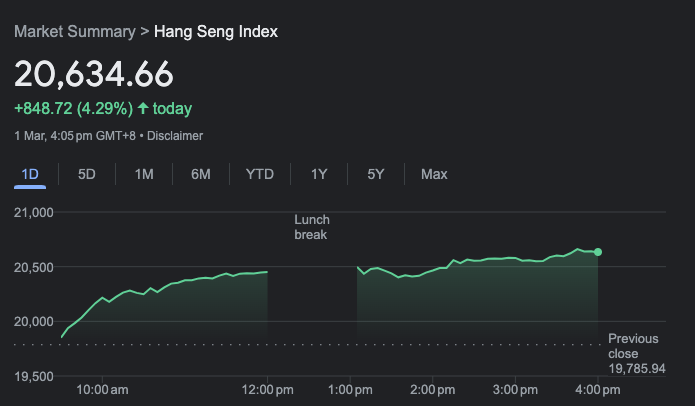Viewport: 695px width, 406px height.
Task: Select the 5Y time range tab
Action: [x=376, y=174]
